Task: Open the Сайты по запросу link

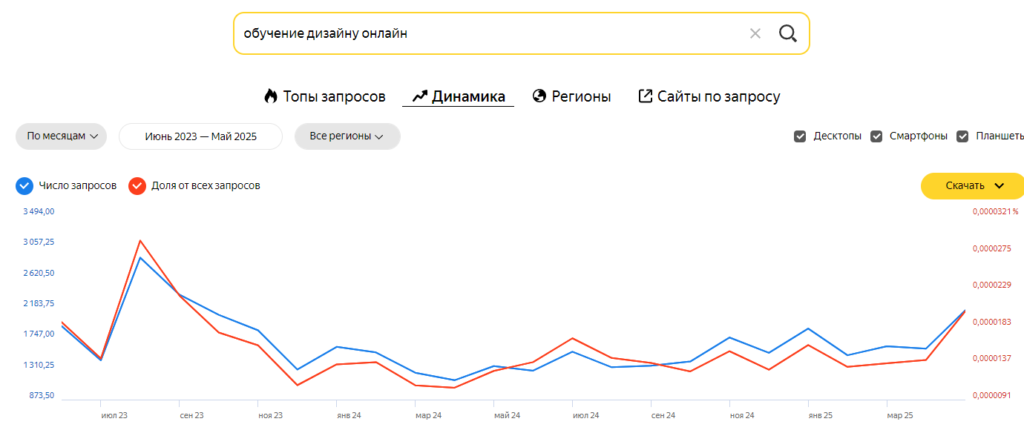Action: coord(718,97)
